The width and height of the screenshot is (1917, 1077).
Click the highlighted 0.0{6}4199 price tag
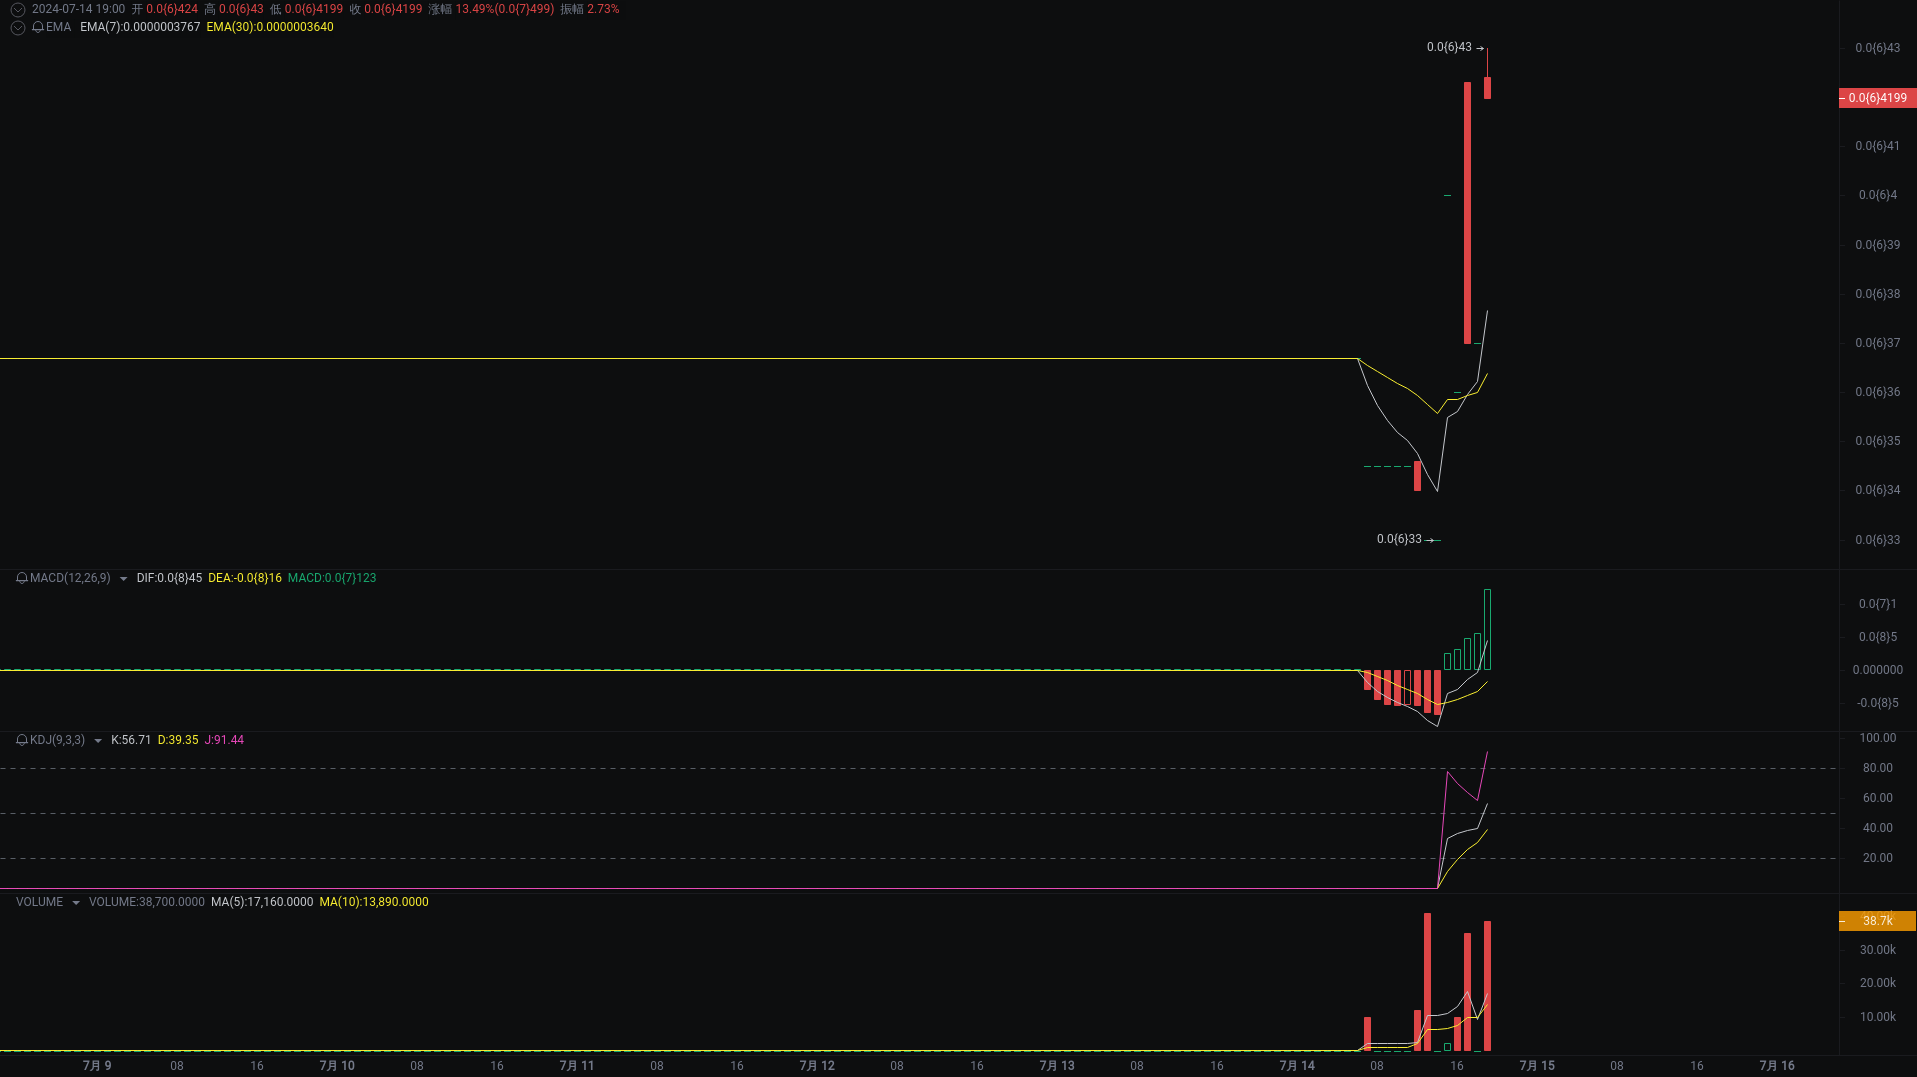(1876, 98)
